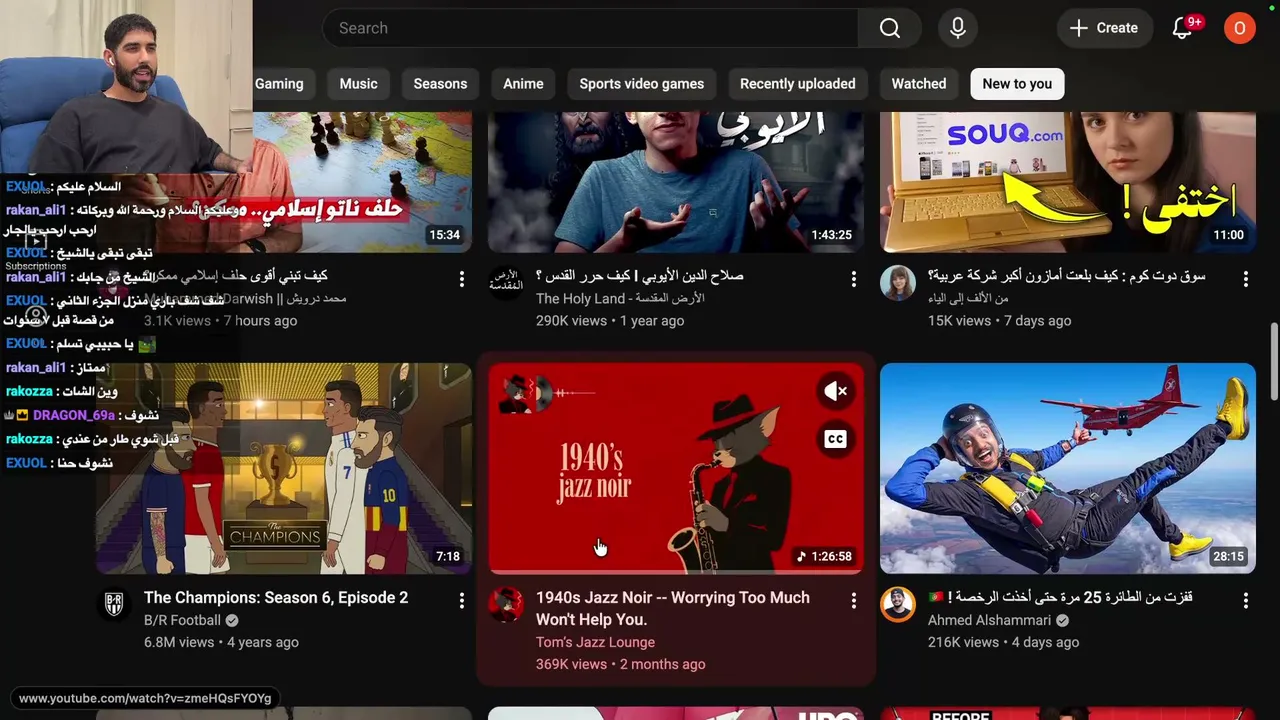
Task: Start voice search with the microphone
Action: coord(958,28)
